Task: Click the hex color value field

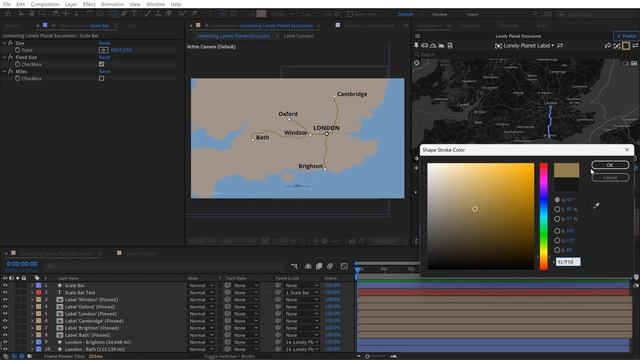Action: click(x=568, y=262)
